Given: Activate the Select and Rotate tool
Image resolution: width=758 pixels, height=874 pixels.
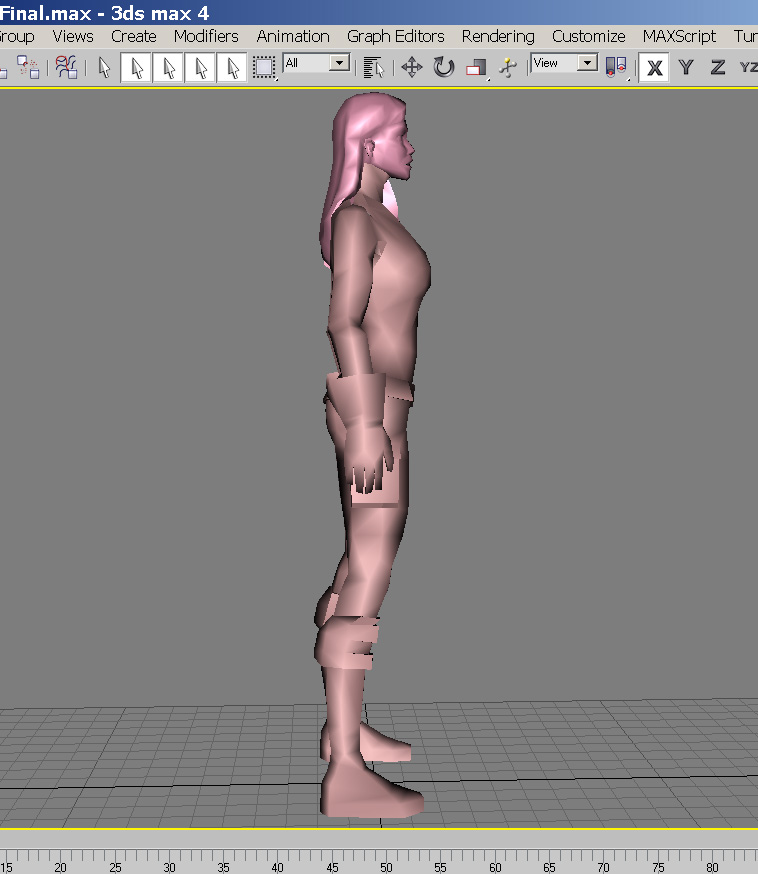Looking at the screenshot, I should pos(444,67).
